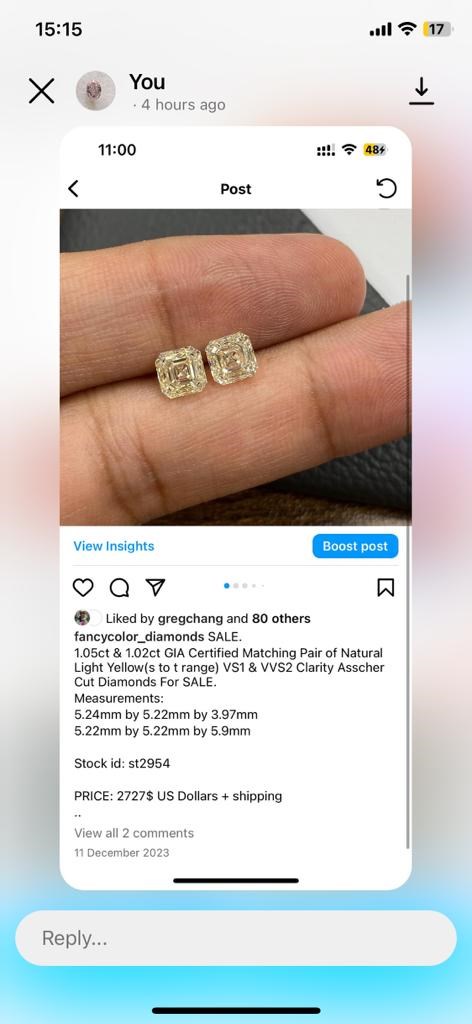Tap the gregchang username in likes
472x1024 pixels.
pos(191,618)
